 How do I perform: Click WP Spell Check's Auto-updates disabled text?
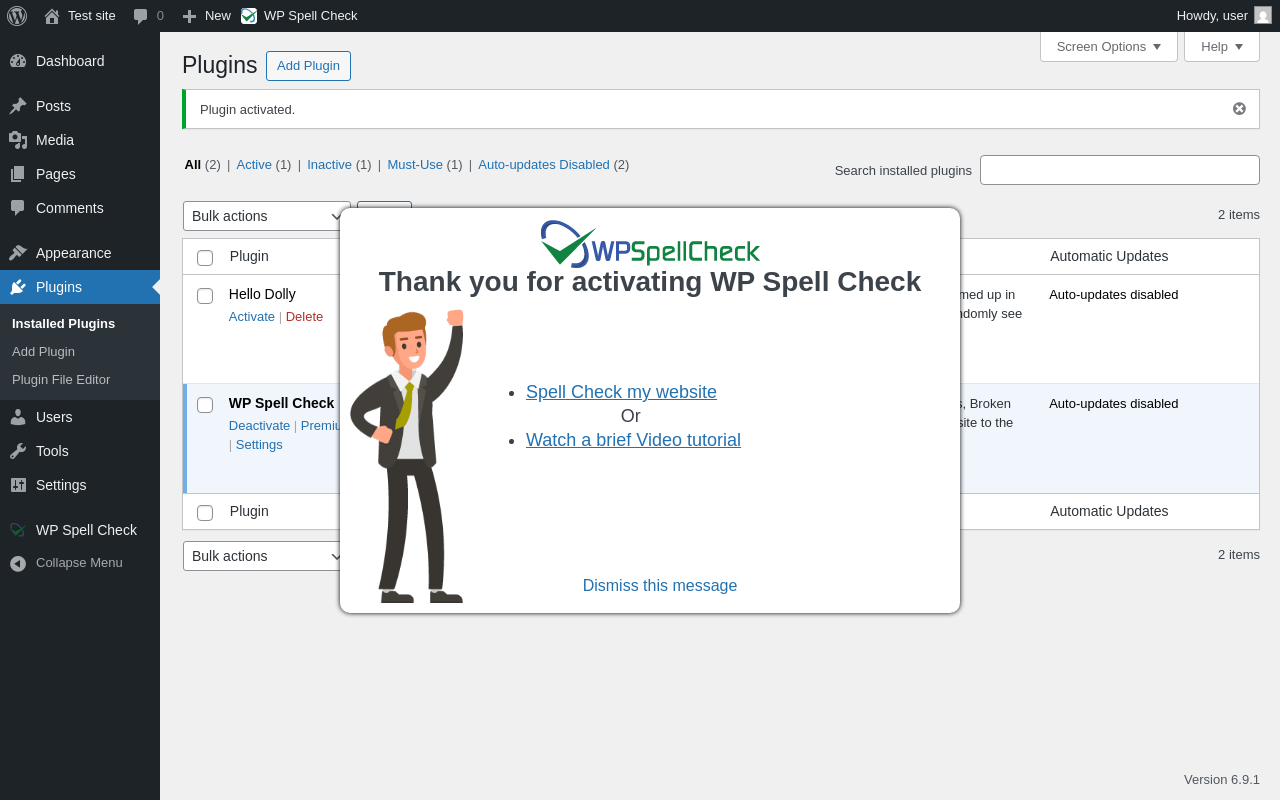pyautogui.click(x=1114, y=403)
